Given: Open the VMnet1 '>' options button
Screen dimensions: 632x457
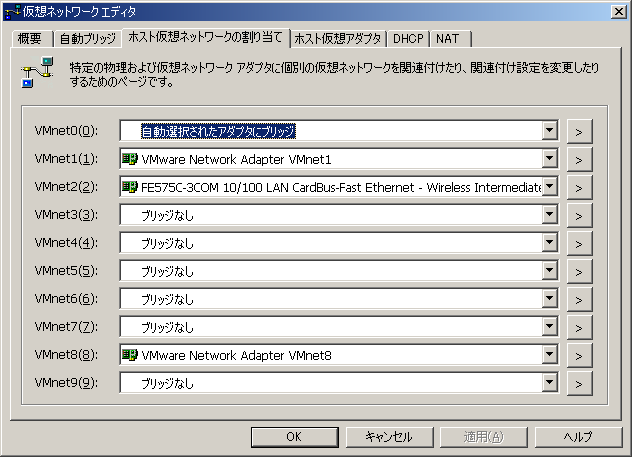Looking at the screenshot, I should coord(580,160).
